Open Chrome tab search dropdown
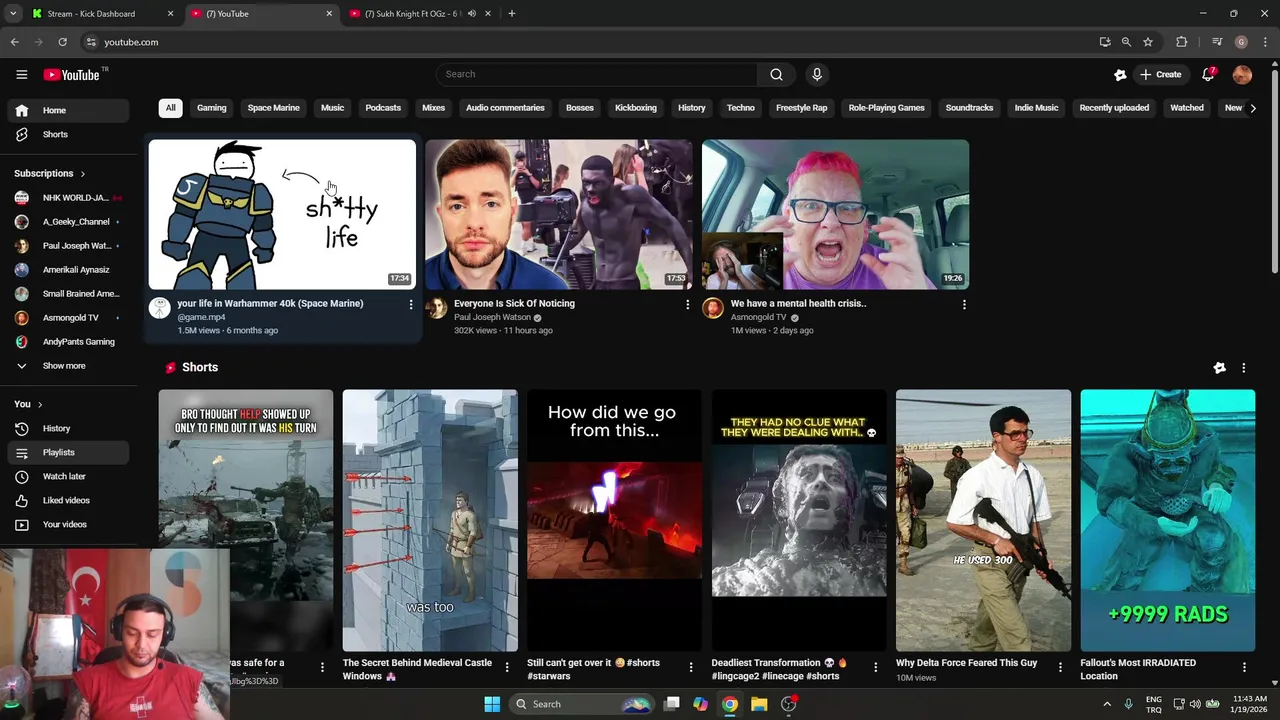Screen dimensions: 1280x720 [x=13, y=14]
